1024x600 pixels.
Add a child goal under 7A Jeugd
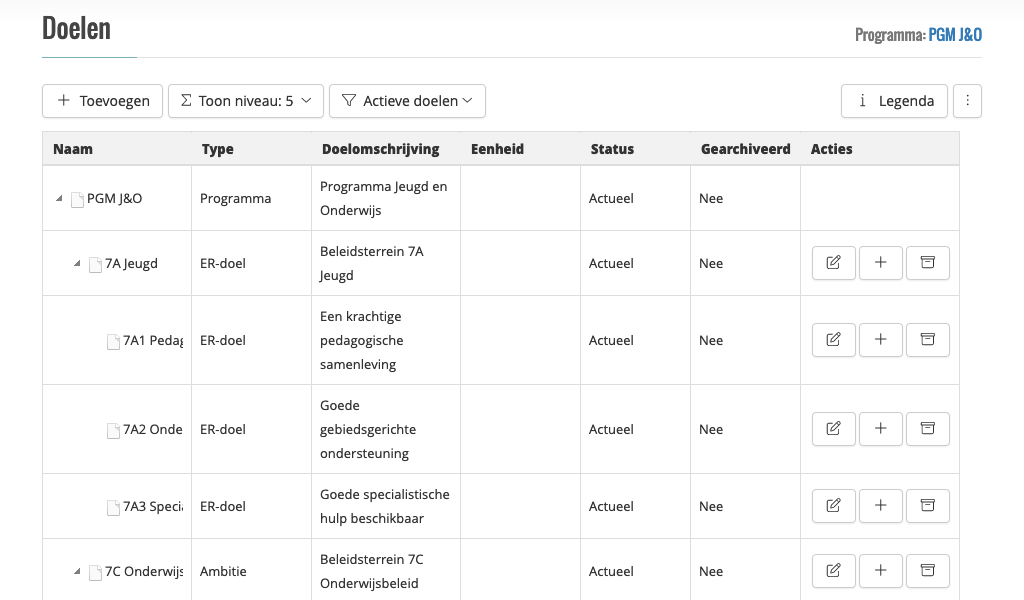pyautogui.click(x=880, y=262)
